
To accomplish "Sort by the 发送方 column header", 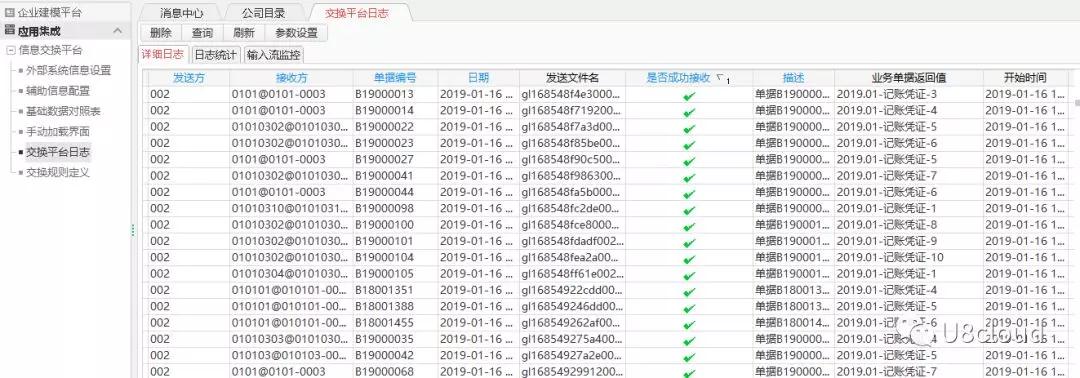I will 189,78.
